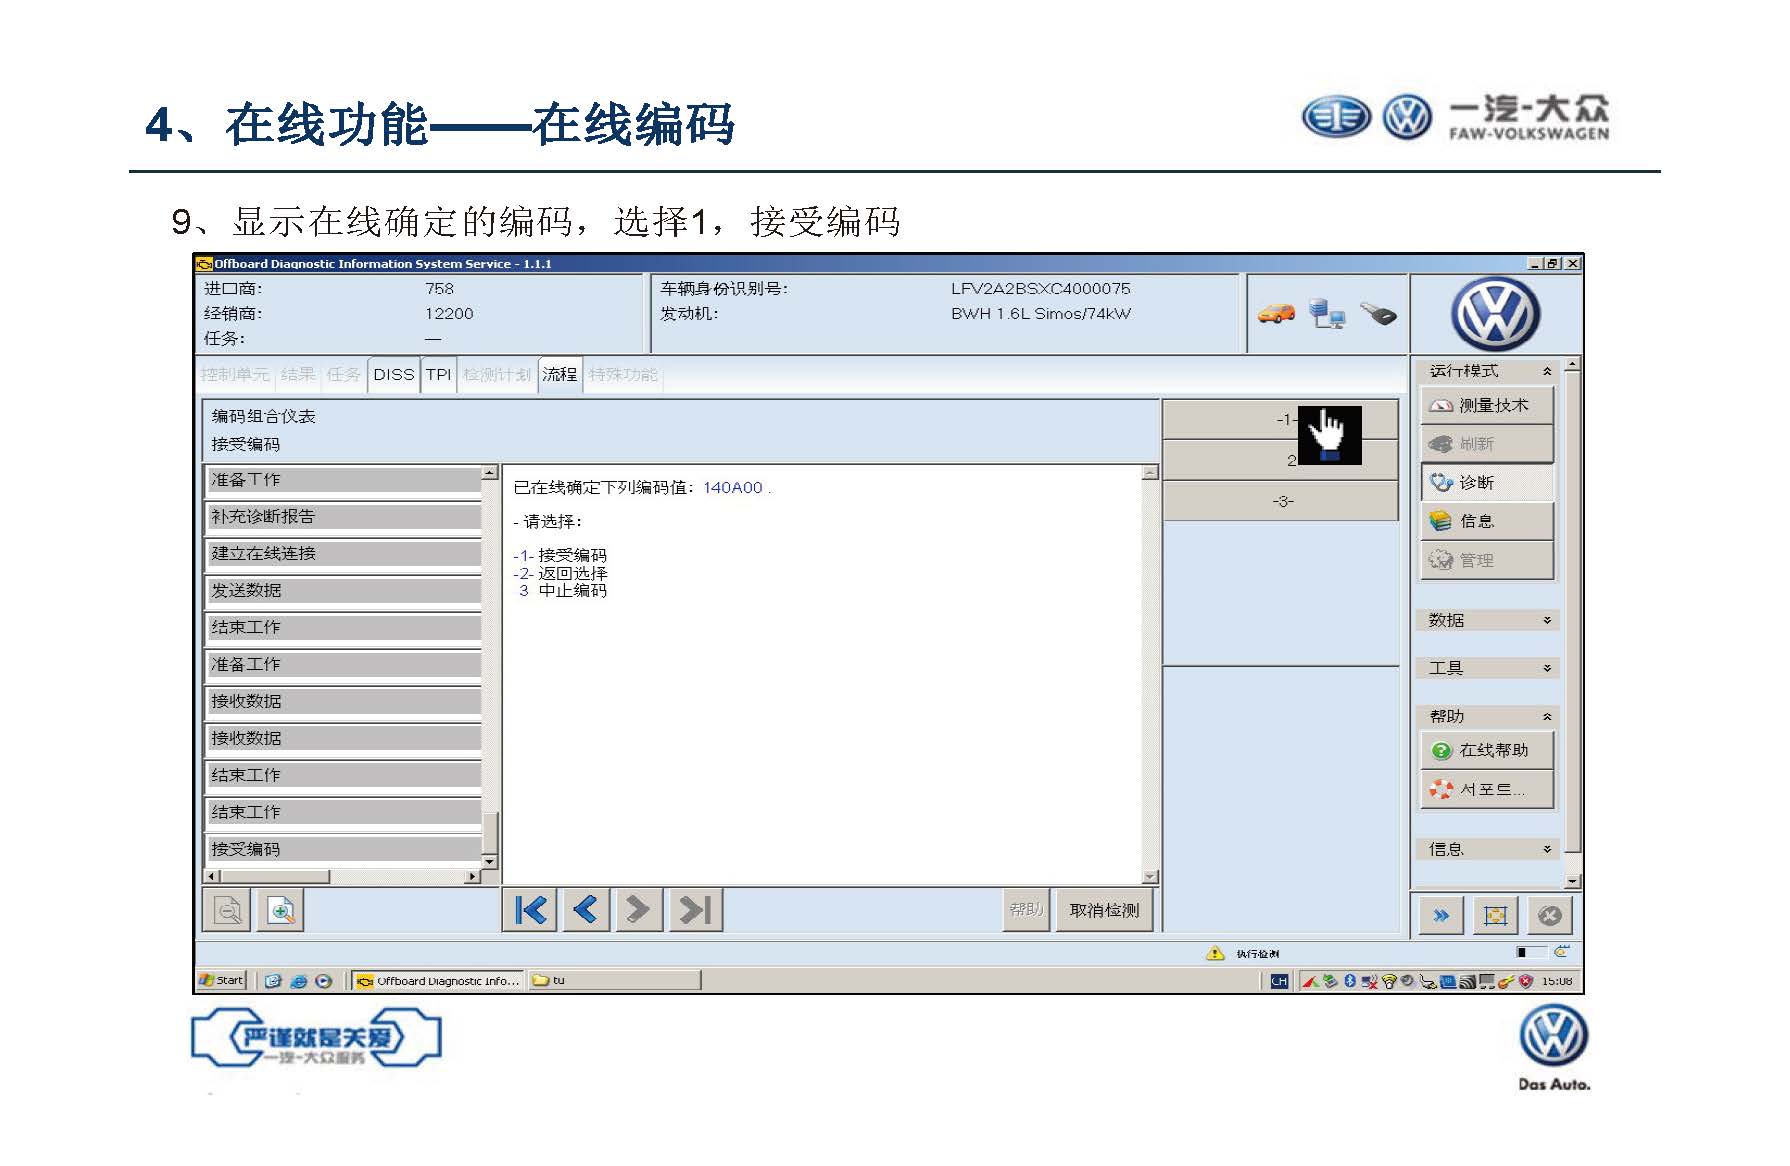Screen dimensions: 1790x1166
Task: Jump to first step navigation arrow
Action: [530, 910]
